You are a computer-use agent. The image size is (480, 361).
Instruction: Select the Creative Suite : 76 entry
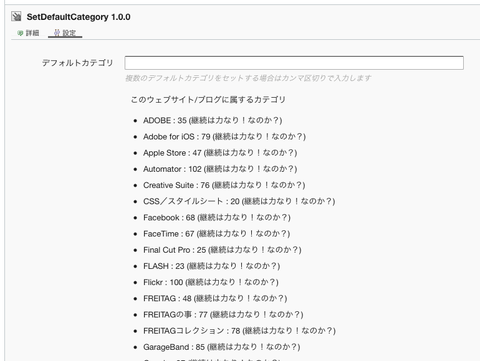(224, 185)
